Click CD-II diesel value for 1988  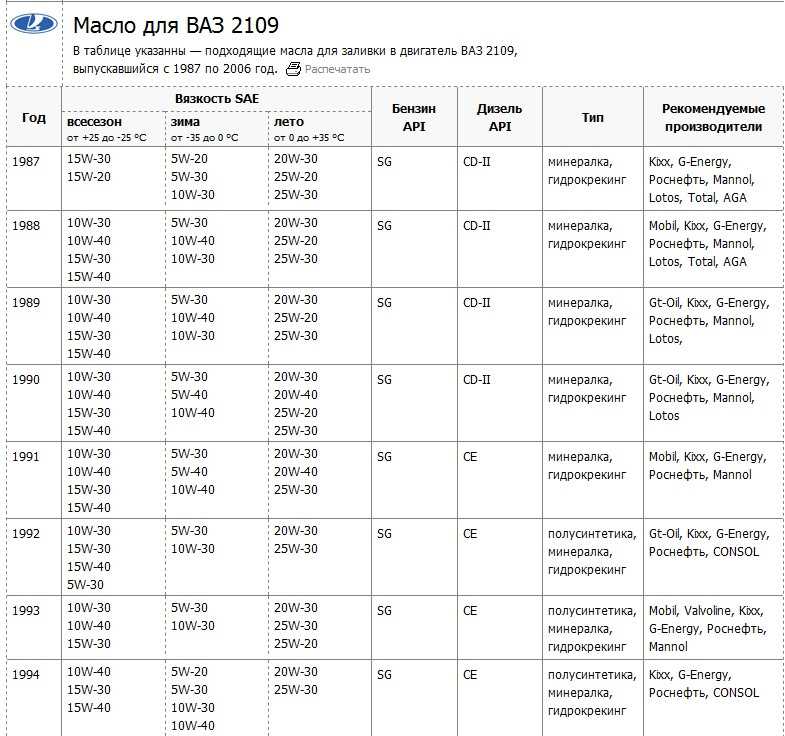tap(477, 226)
